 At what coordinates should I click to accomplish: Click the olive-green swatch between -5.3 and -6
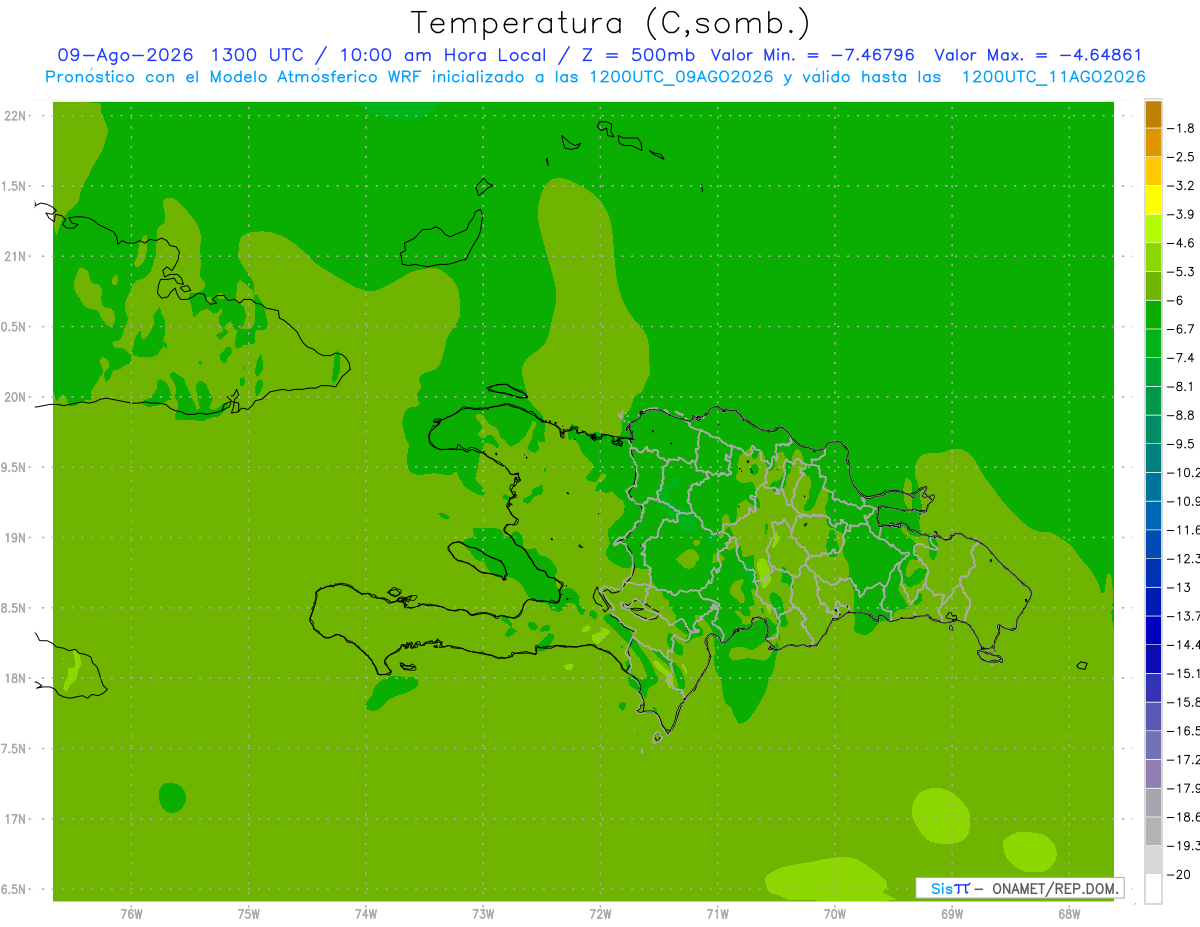point(1153,286)
